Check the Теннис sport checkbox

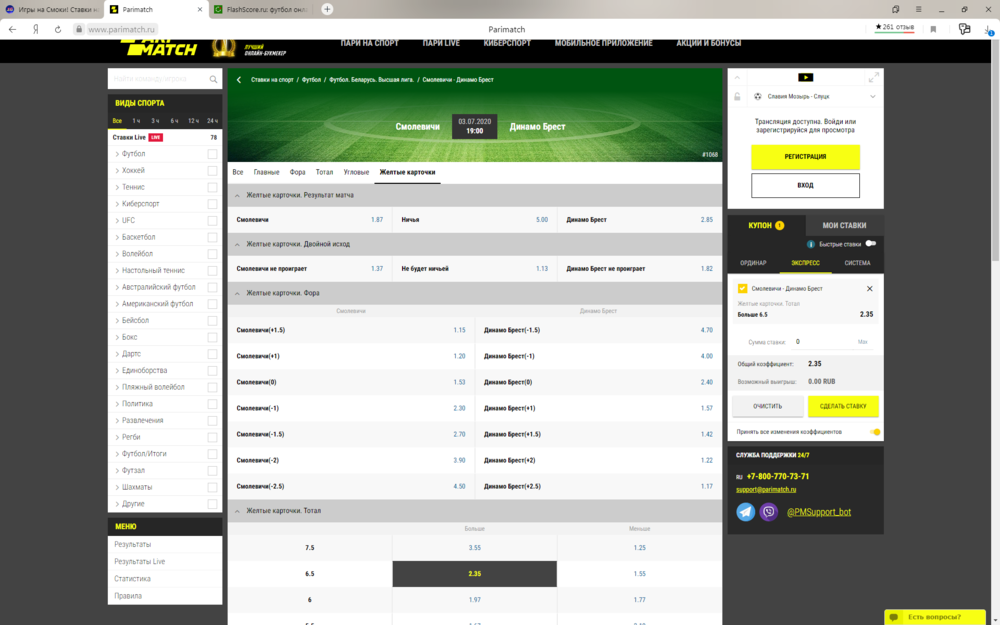tap(212, 187)
